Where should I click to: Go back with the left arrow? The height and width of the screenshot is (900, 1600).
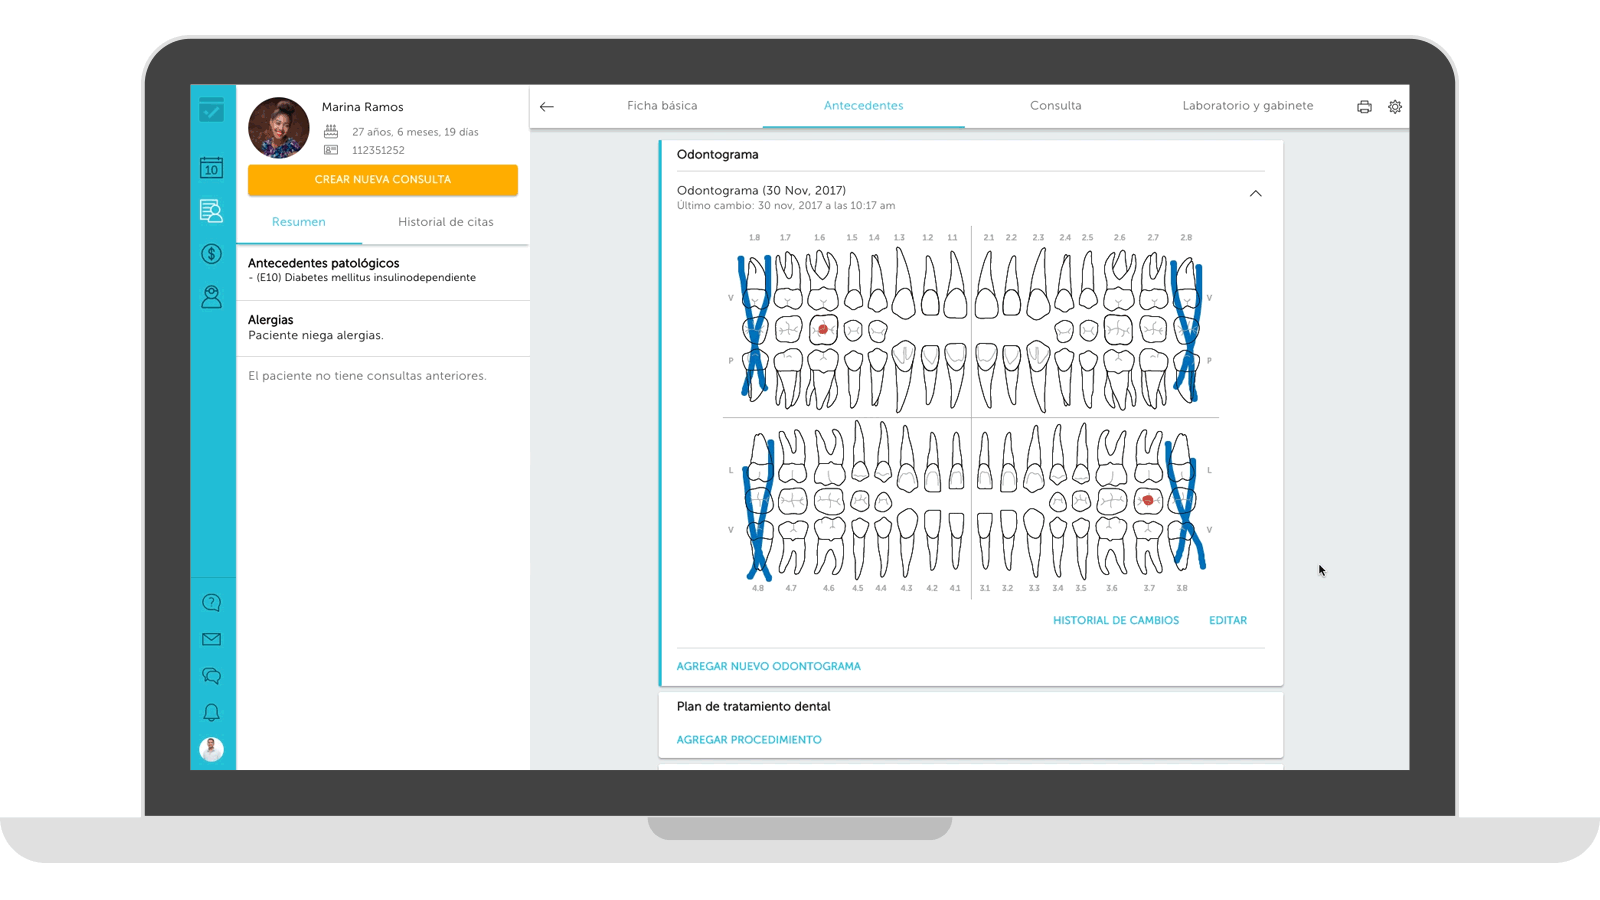547,106
